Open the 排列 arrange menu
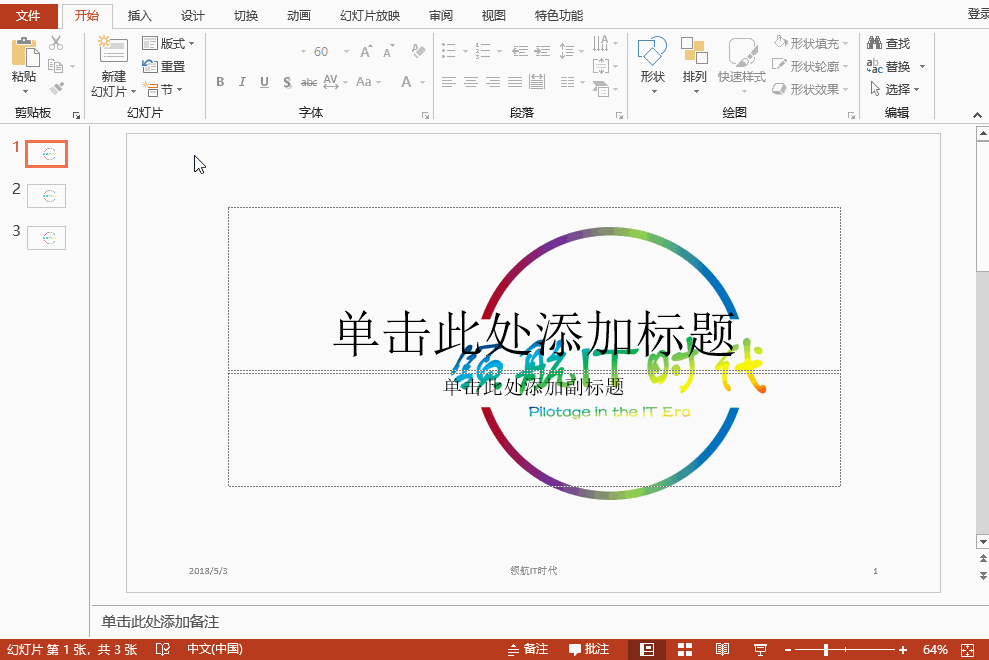 694,65
